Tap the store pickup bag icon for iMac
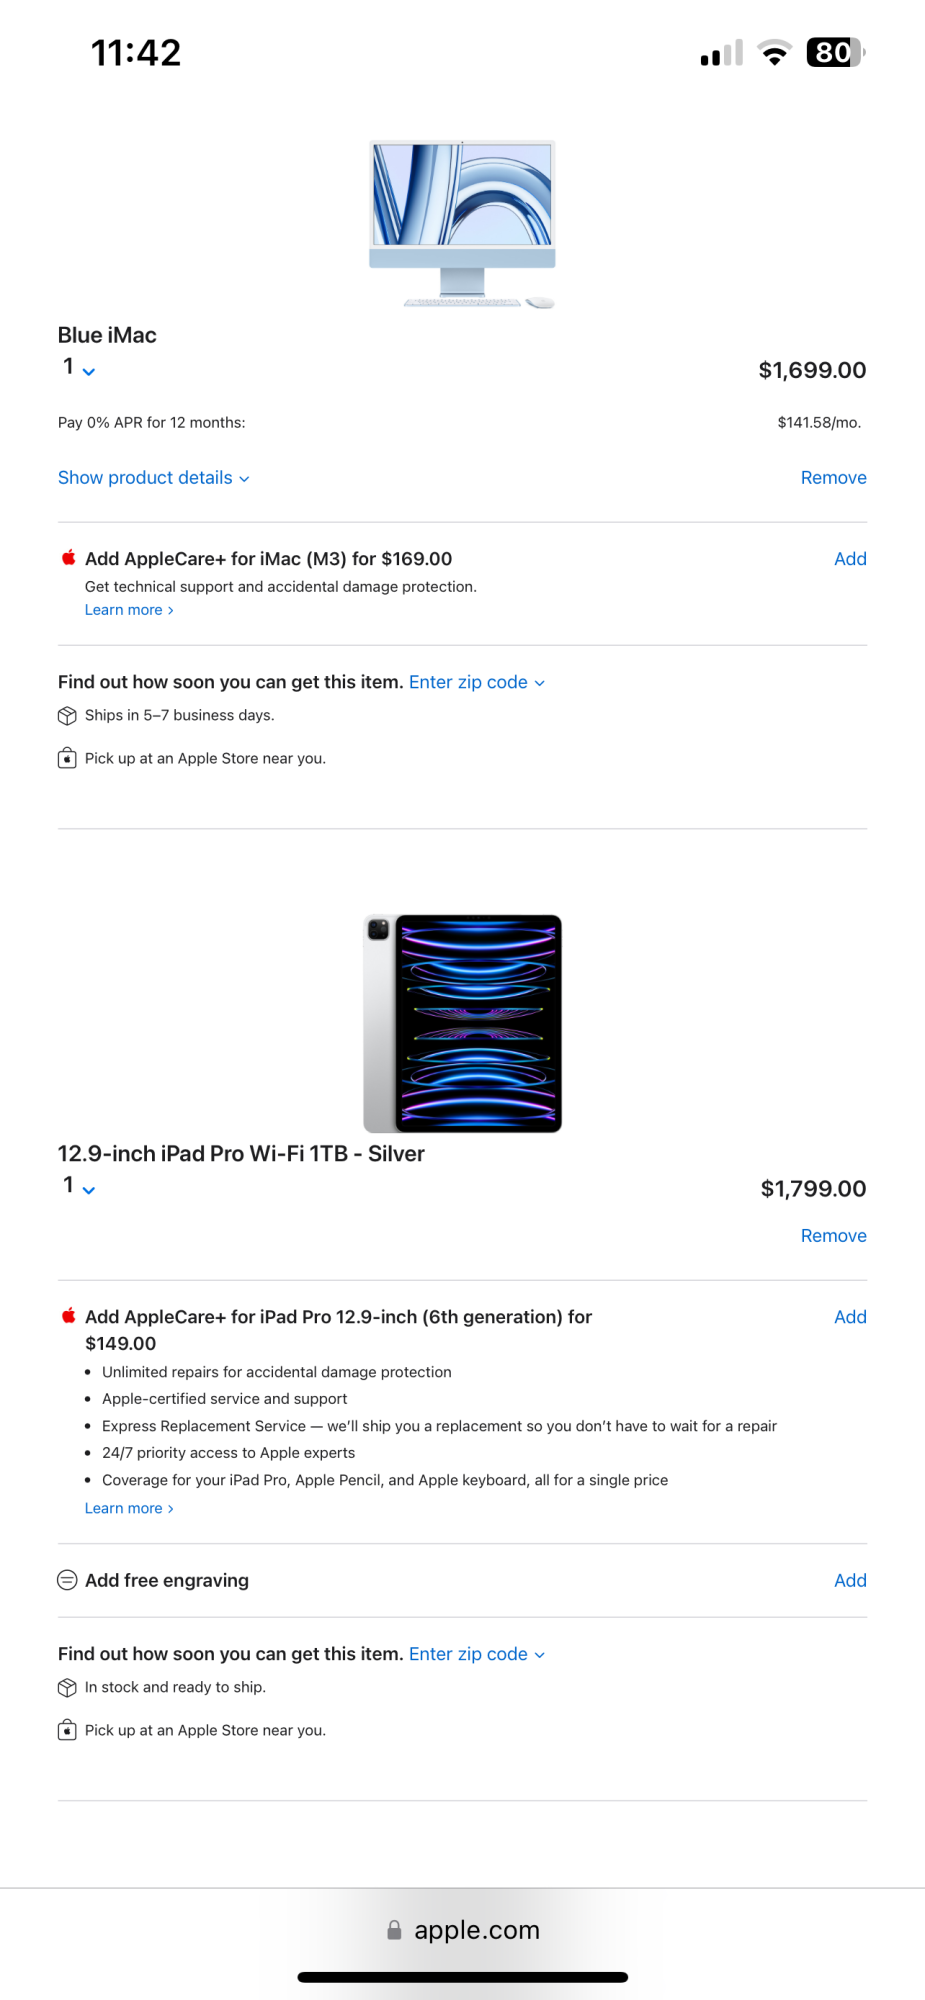Image resolution: width=925 pixels, height=2000 pixels. (67, 759)
